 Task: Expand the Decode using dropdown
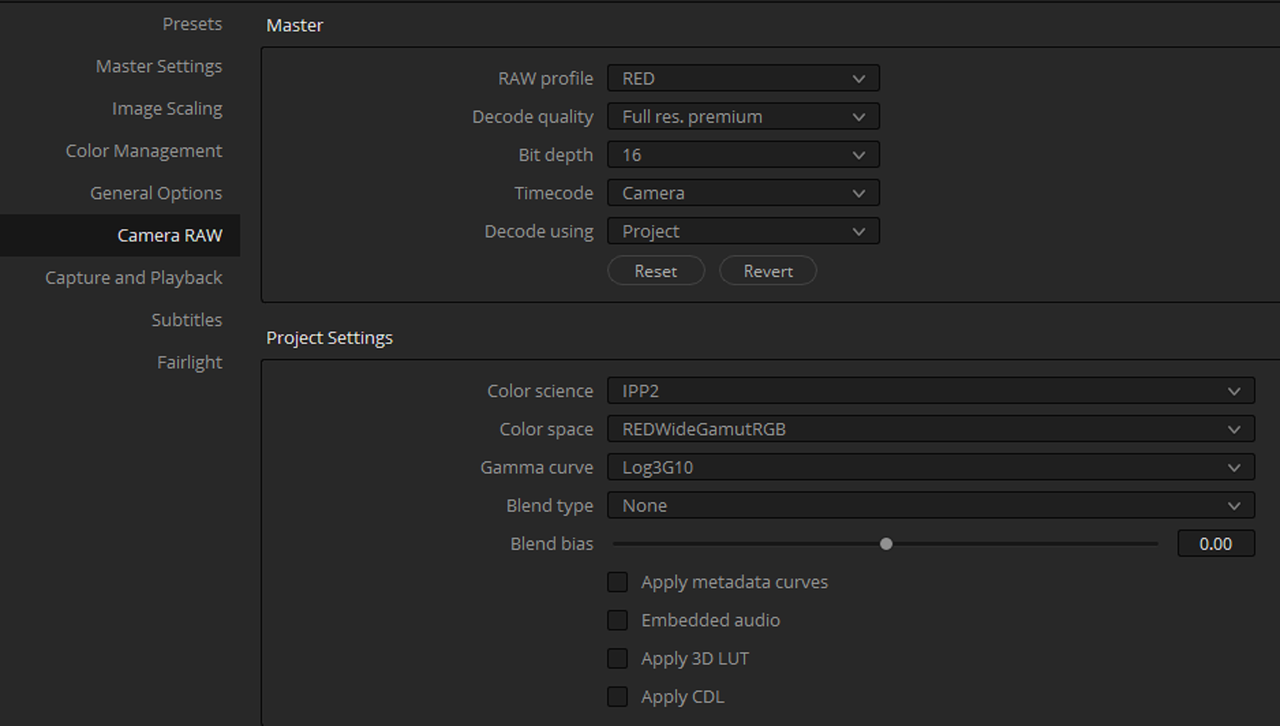coord(744,231)
